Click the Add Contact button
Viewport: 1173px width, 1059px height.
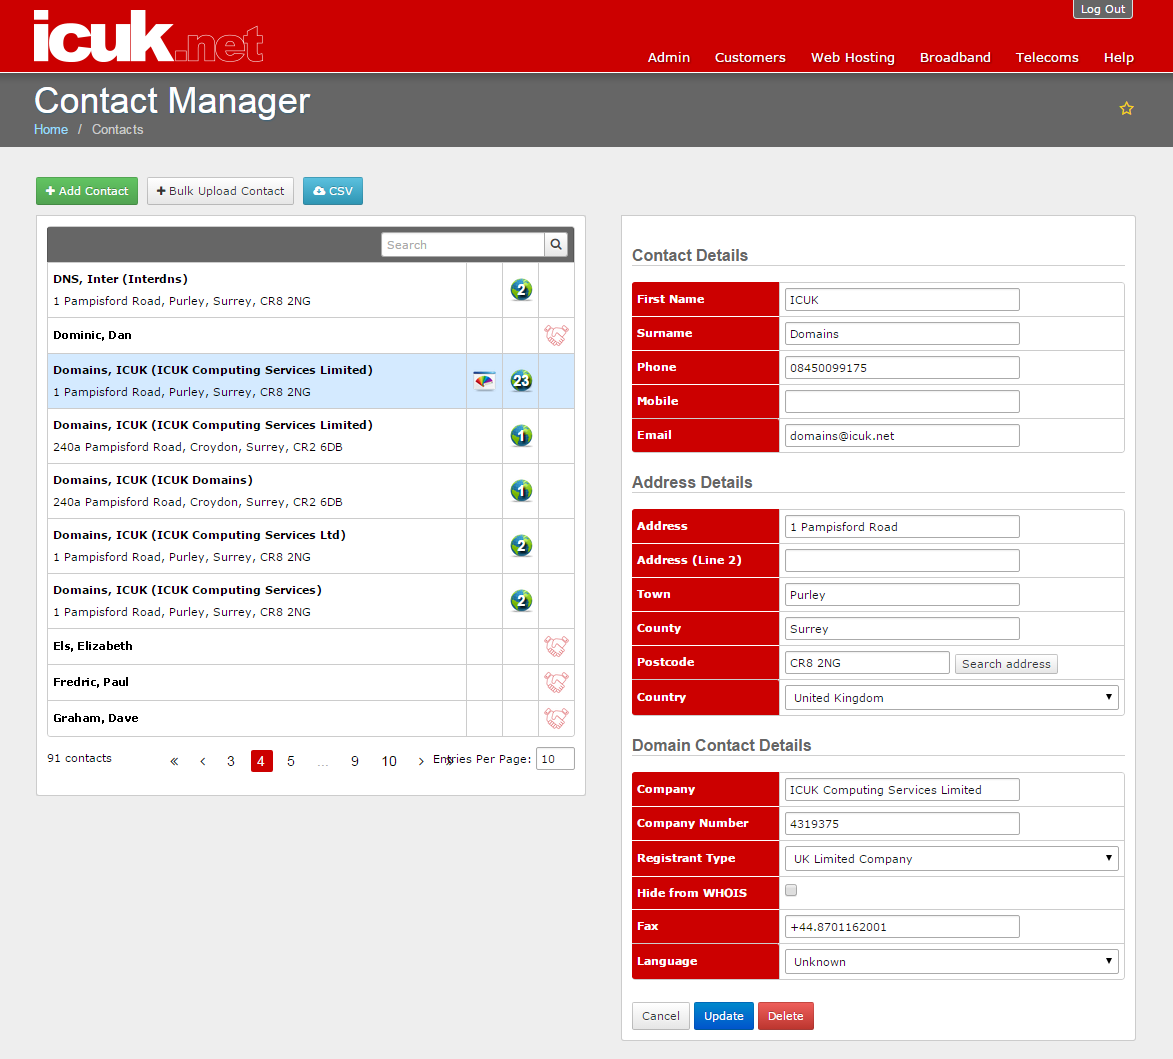(87, 191)
